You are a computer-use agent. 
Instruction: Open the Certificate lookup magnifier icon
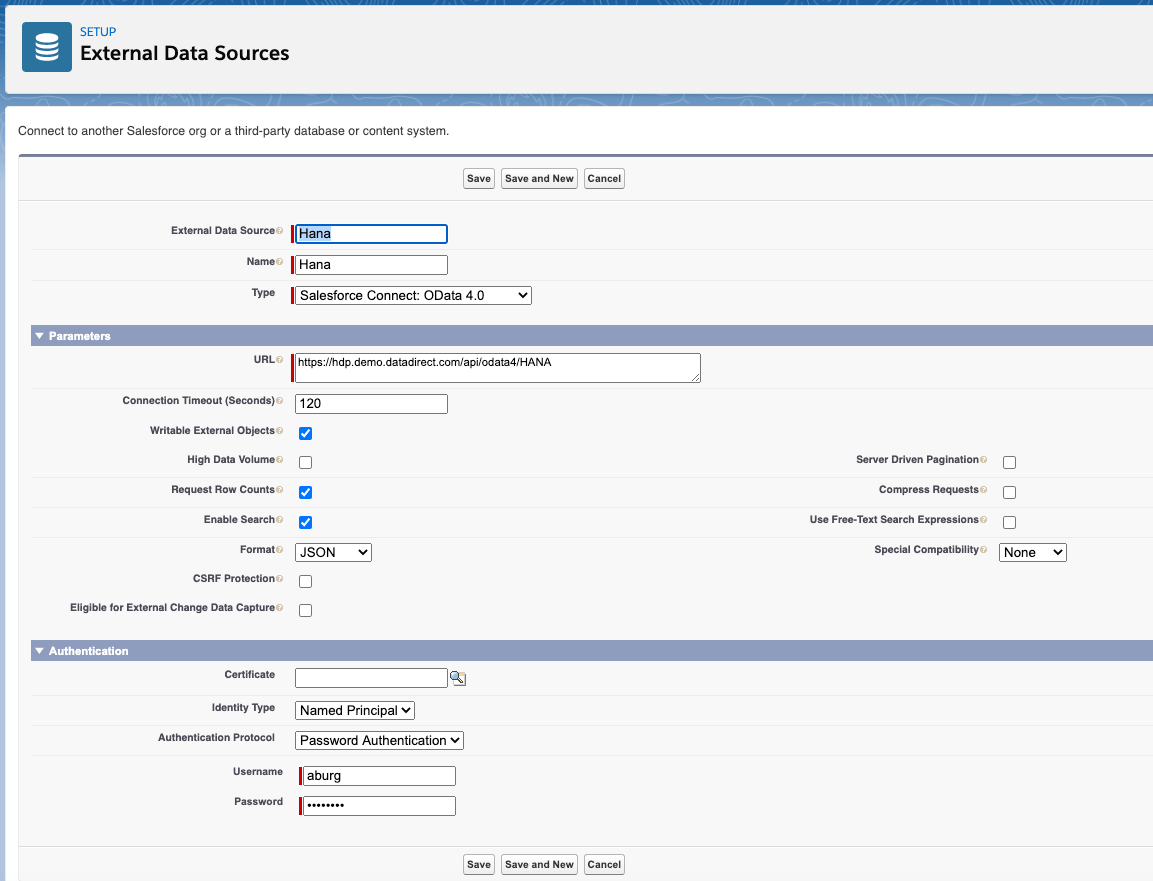[x=458, y=678]
